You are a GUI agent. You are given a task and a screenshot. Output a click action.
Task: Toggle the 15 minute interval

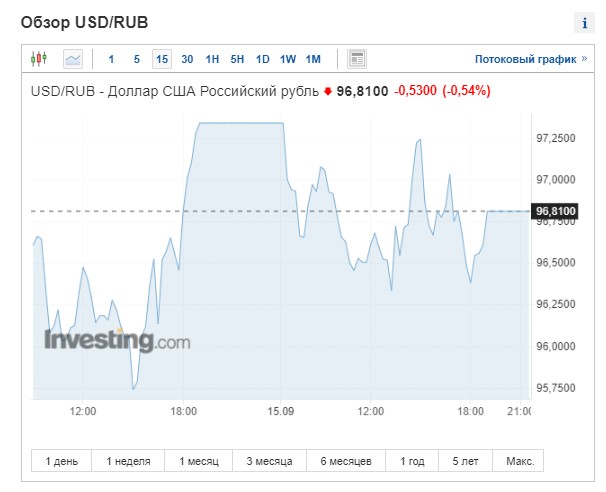162,59
